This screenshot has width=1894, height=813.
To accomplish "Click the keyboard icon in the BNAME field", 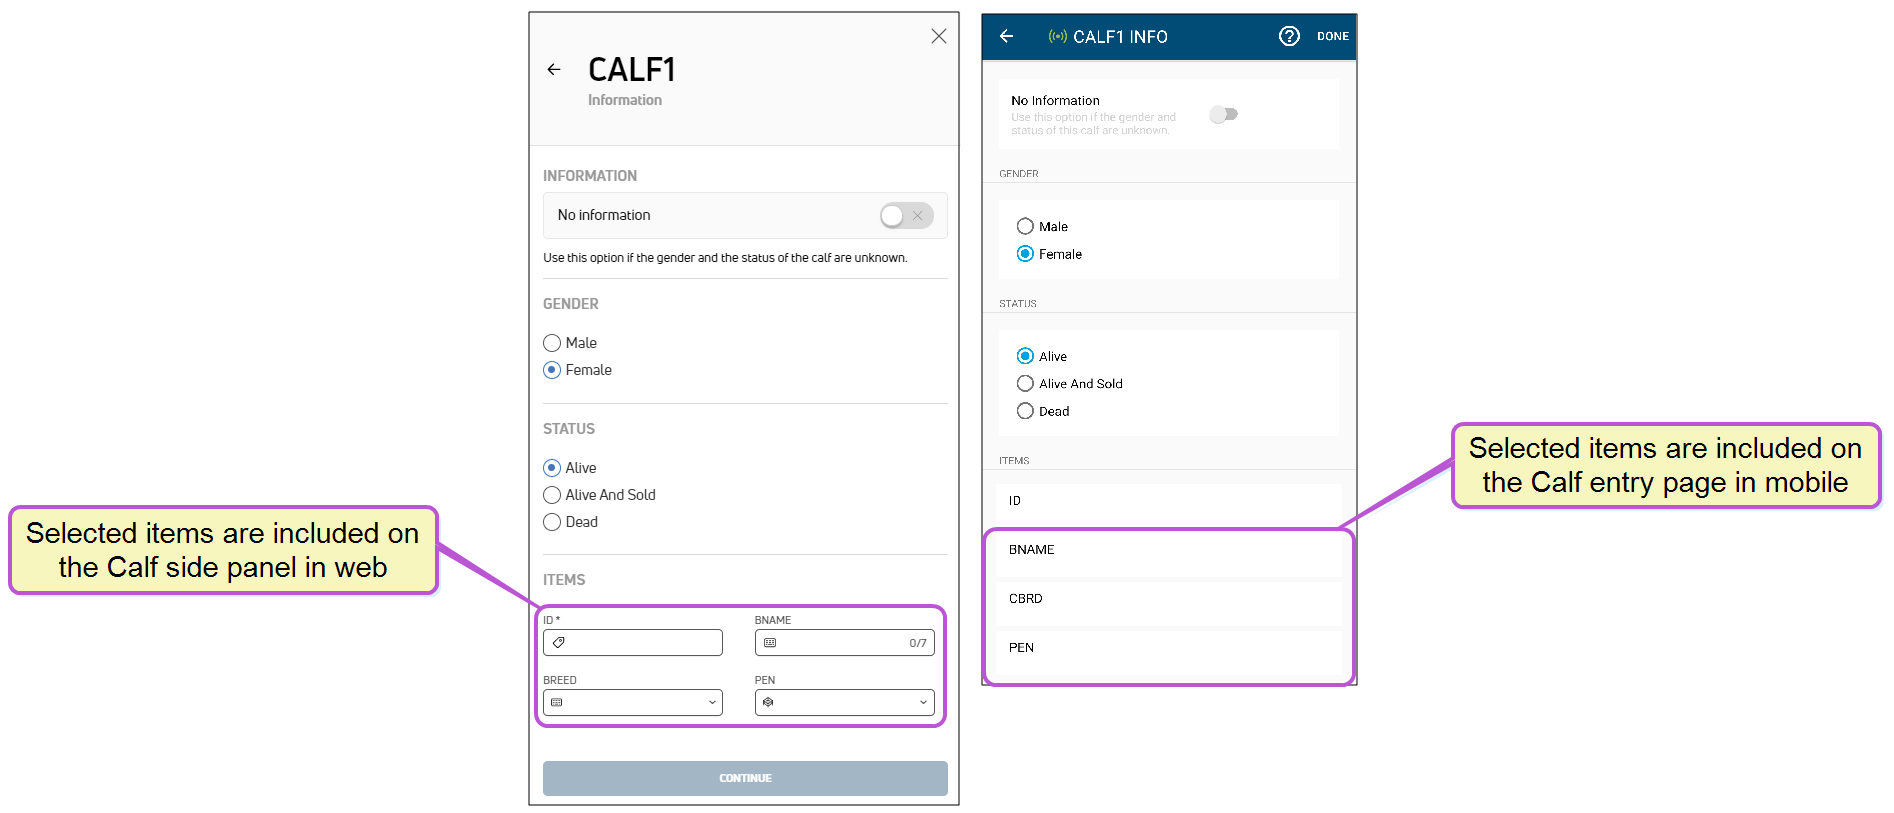I will pos(770,642).
